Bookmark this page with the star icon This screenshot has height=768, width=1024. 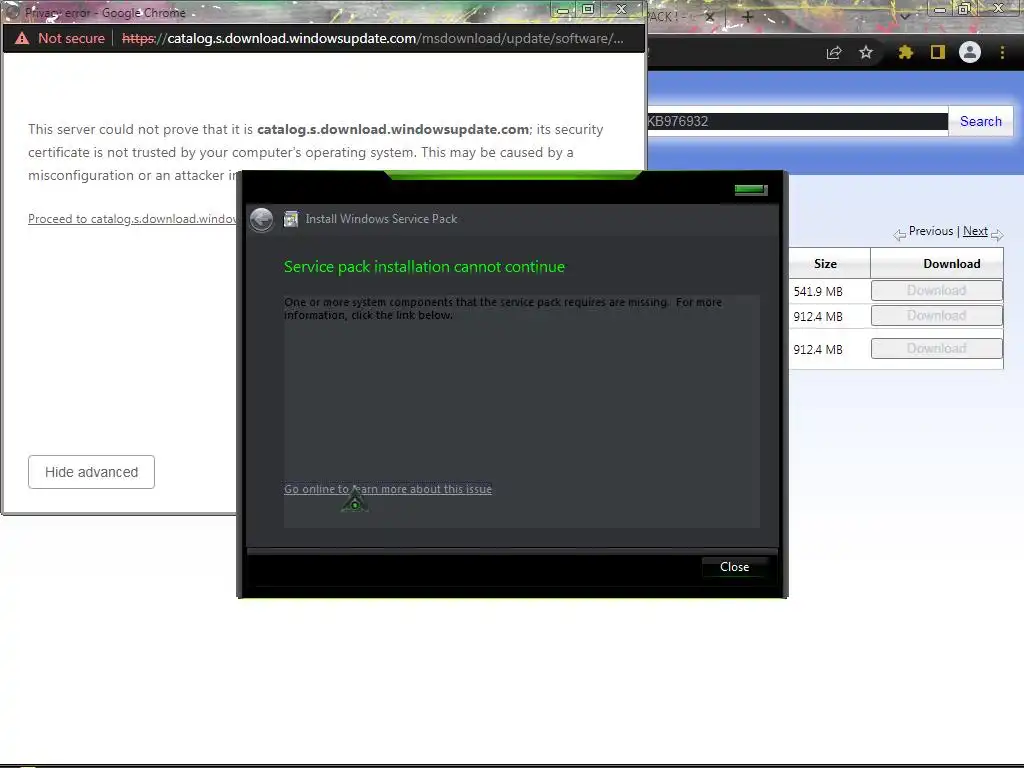tap(866, 52)
